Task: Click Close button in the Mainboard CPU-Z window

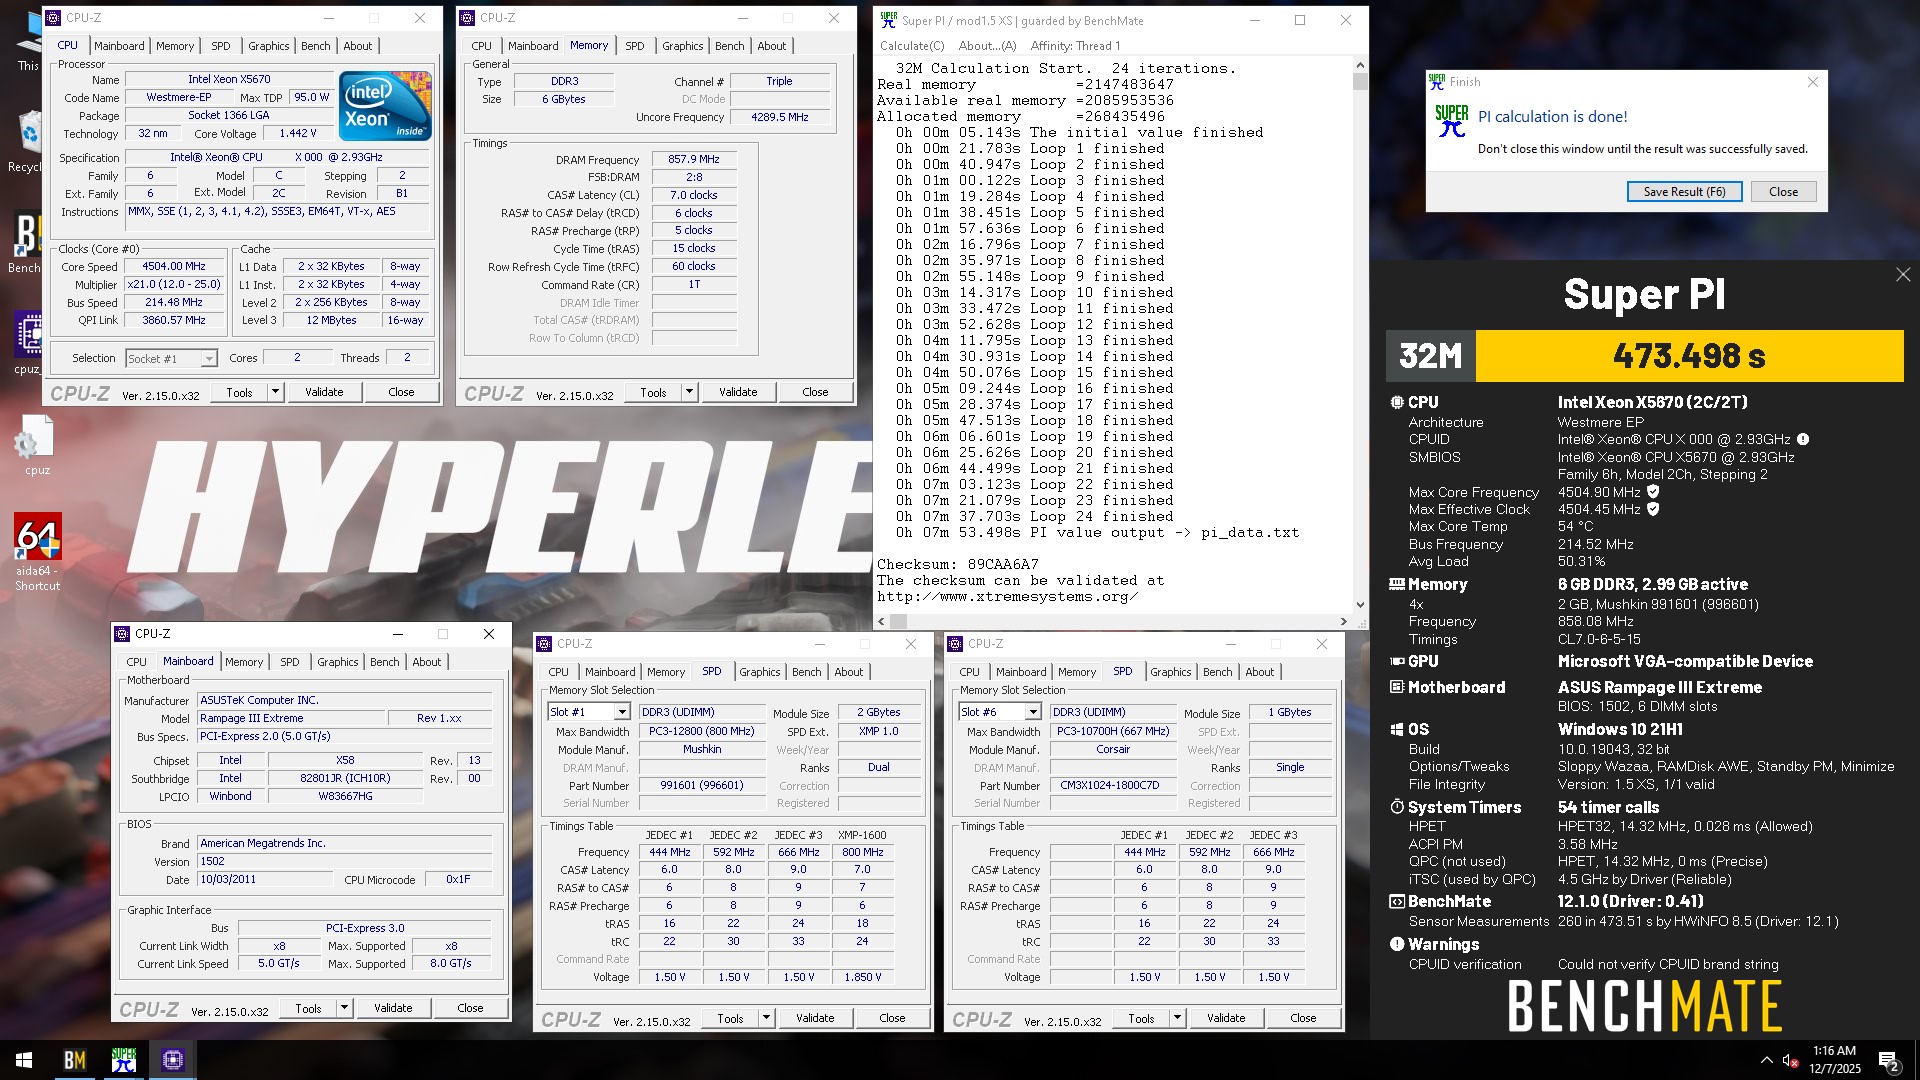Action: click(470, 1008)
